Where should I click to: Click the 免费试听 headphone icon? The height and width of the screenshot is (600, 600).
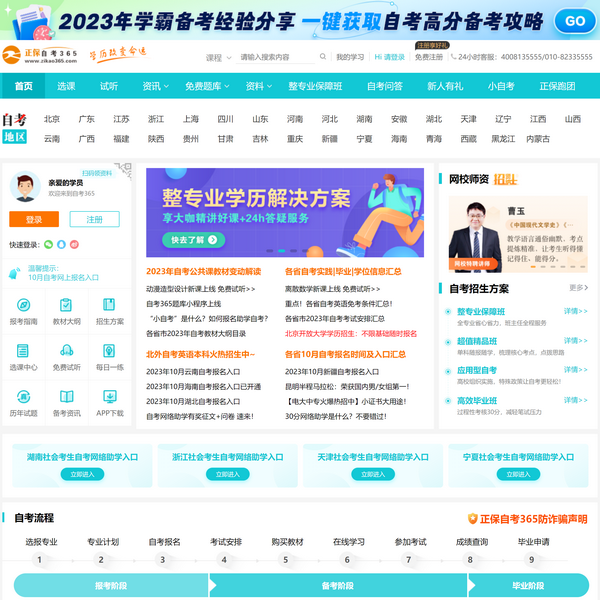pyautogui.click(x=66, y=351)
